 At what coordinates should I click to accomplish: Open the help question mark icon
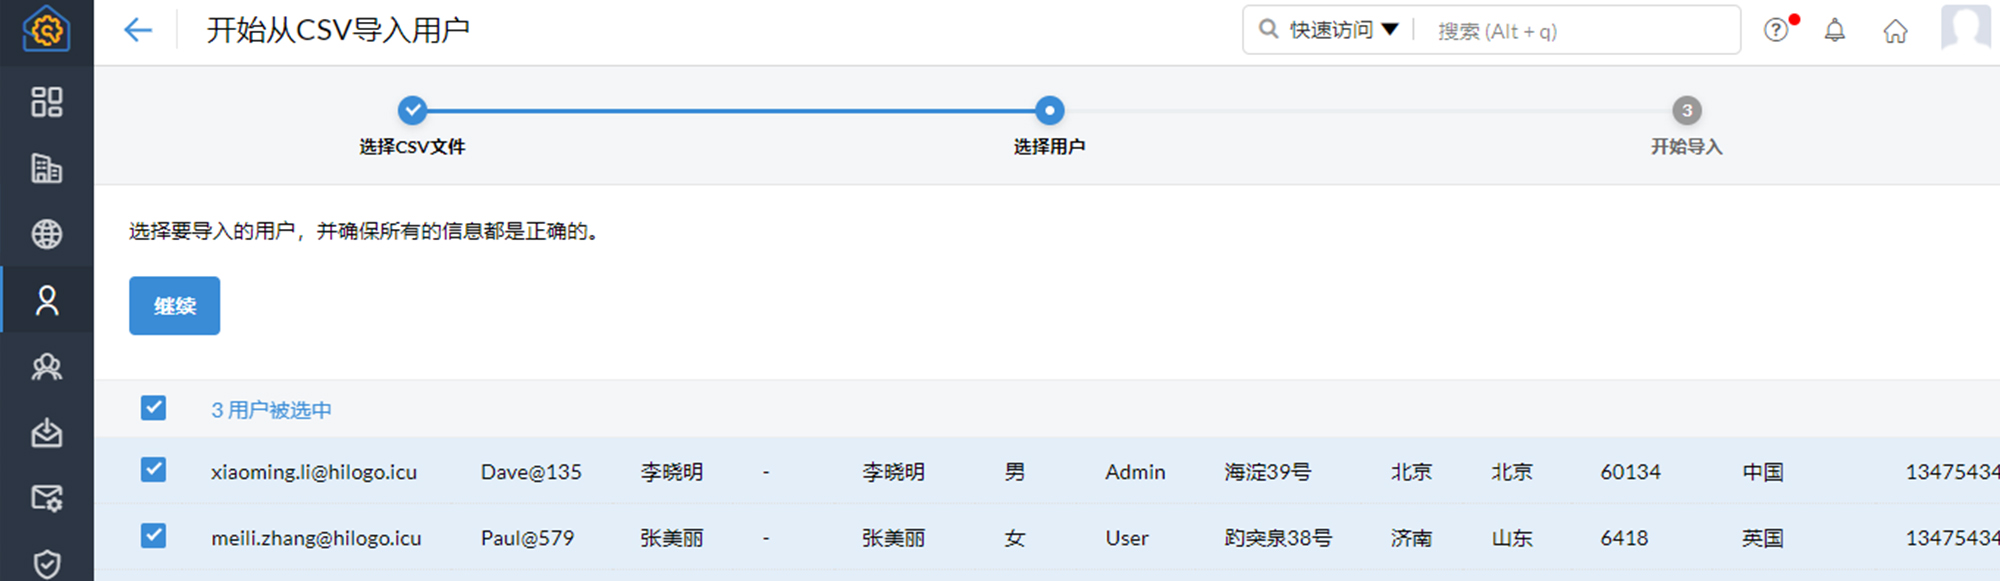click(x=1776, y=30)
